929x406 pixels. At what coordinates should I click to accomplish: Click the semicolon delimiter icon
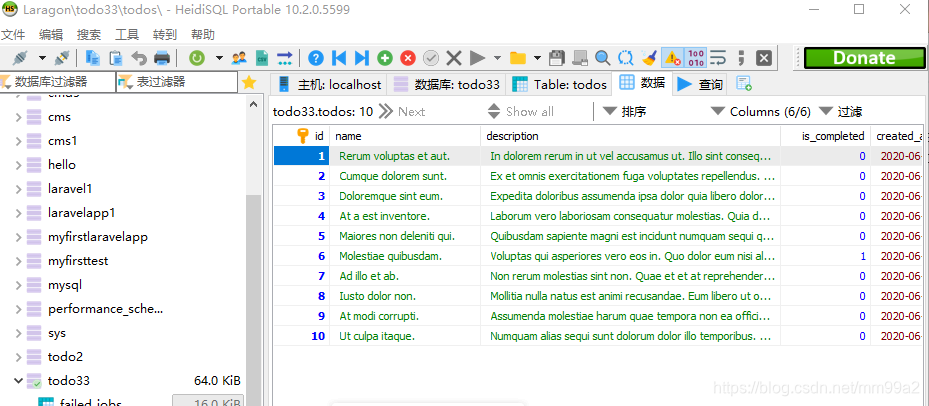741,57
